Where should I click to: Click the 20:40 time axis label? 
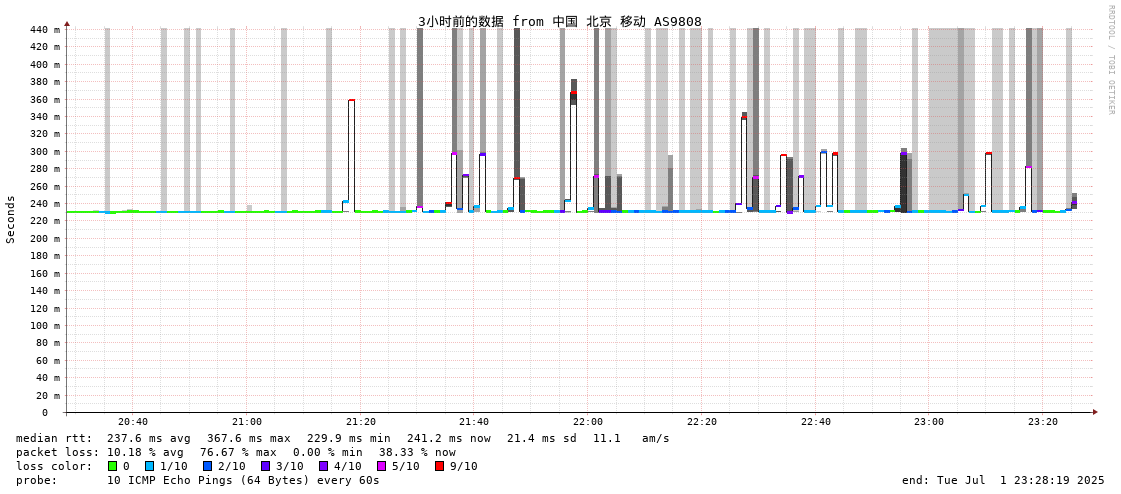133,423
